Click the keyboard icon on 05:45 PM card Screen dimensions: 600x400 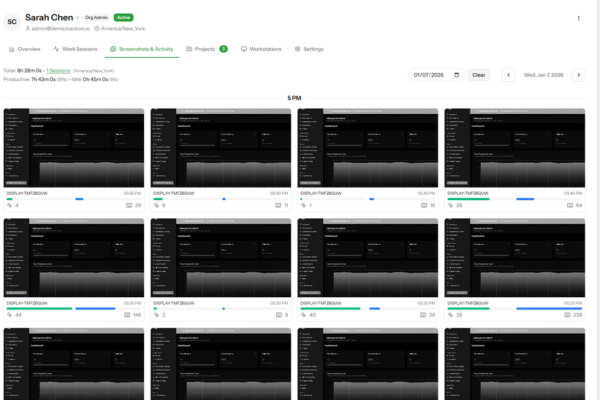point(424,206)
